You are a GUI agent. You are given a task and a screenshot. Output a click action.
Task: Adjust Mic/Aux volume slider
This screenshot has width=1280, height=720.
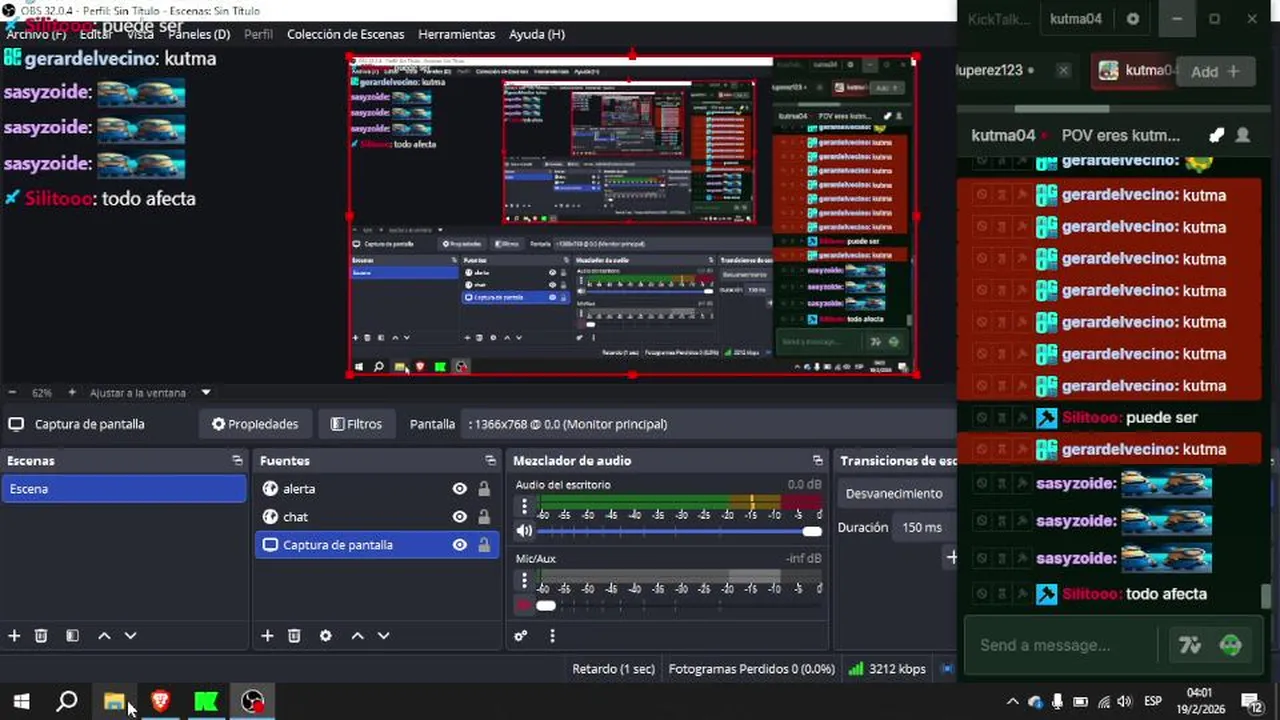point(679,605)
